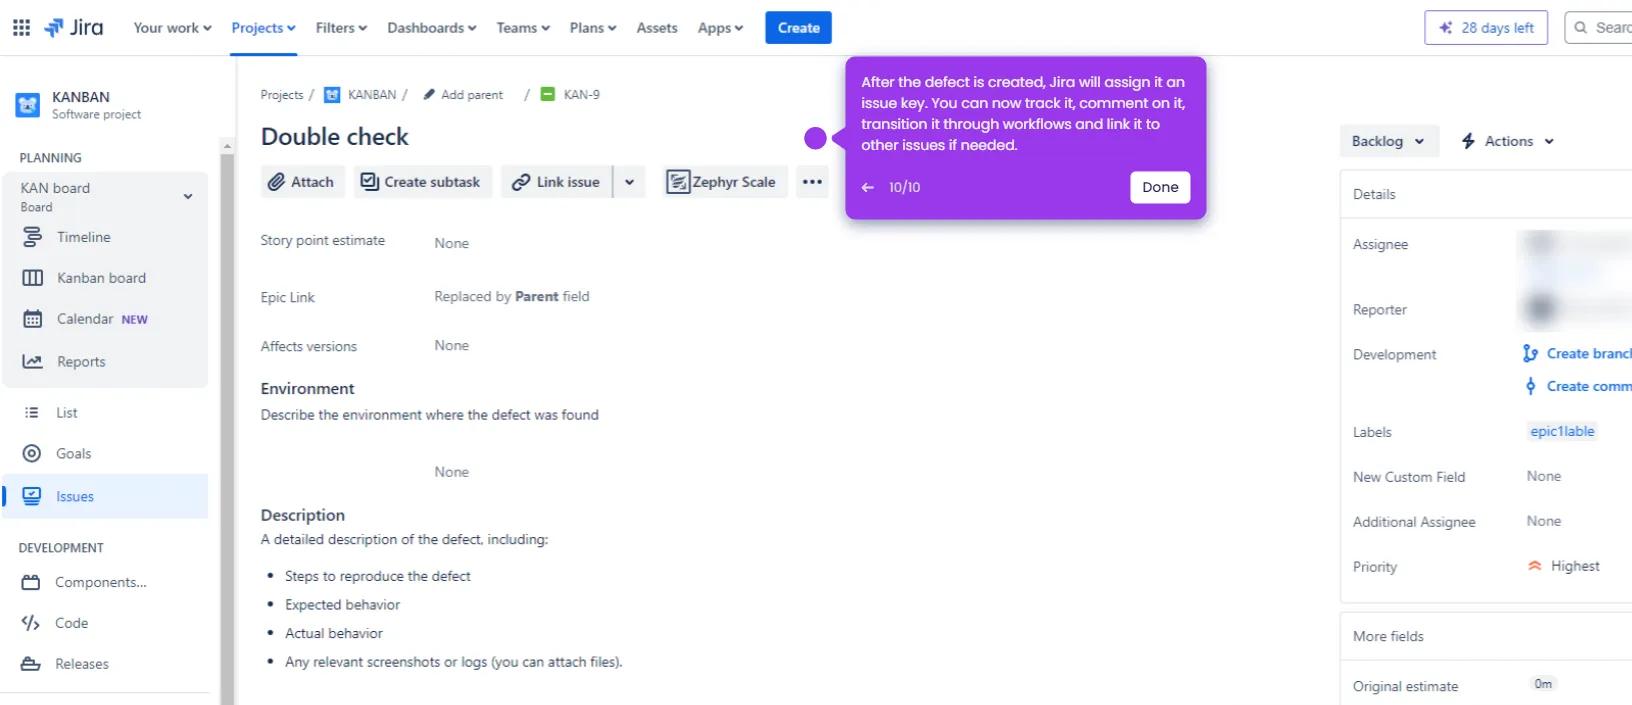1632x705 pixels.
Task: Click the Components icon
Action: click(x=31, y=582)
